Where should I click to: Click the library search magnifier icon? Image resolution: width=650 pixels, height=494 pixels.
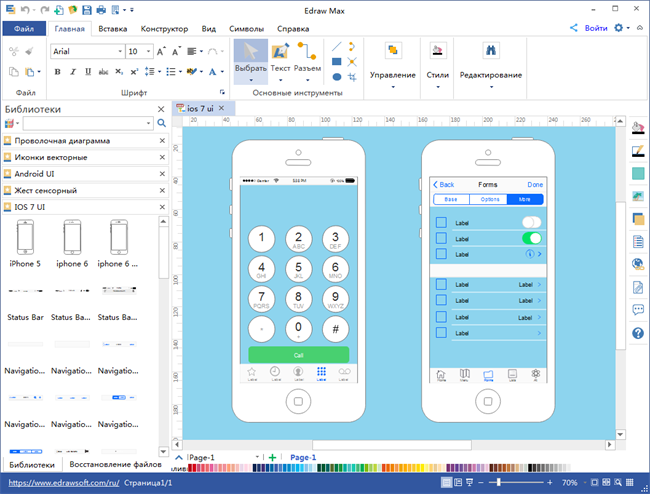click(x=161, y=123)
